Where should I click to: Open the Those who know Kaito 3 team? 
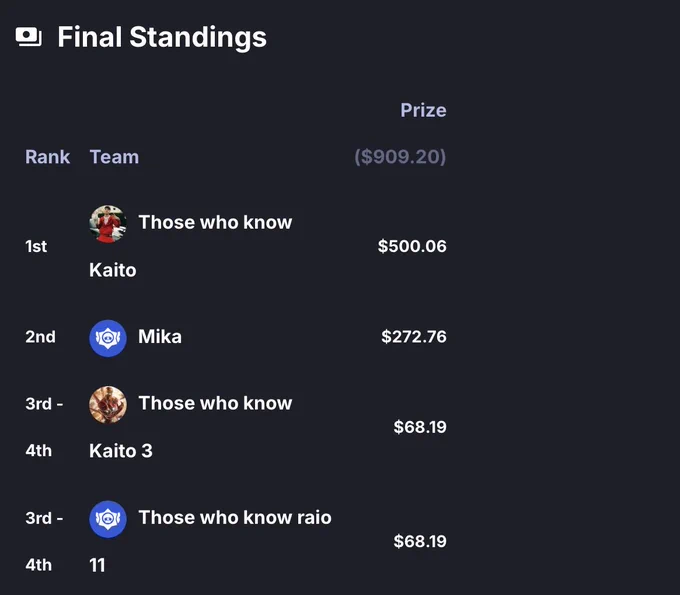191,427
